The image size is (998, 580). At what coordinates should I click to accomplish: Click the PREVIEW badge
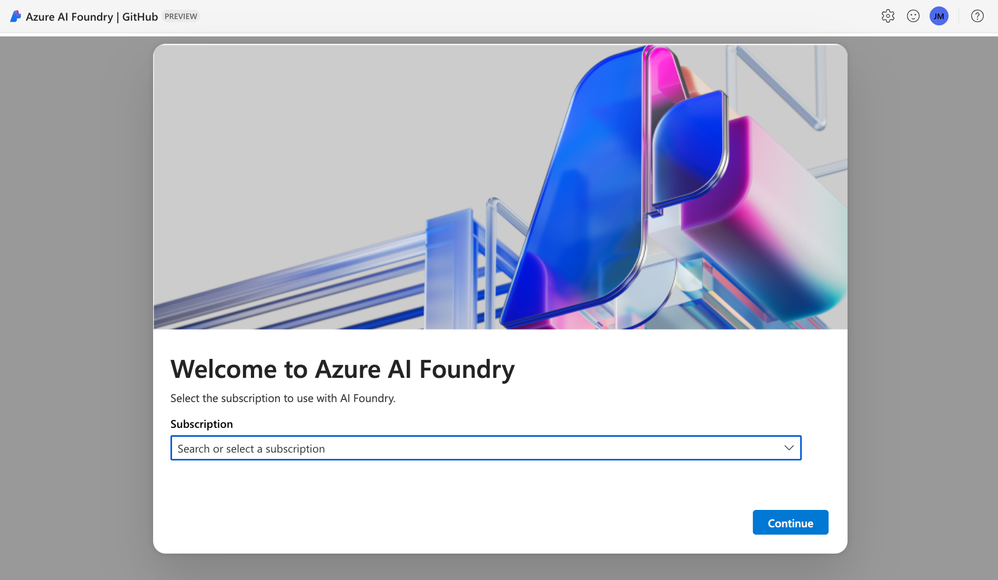[181, 17]
